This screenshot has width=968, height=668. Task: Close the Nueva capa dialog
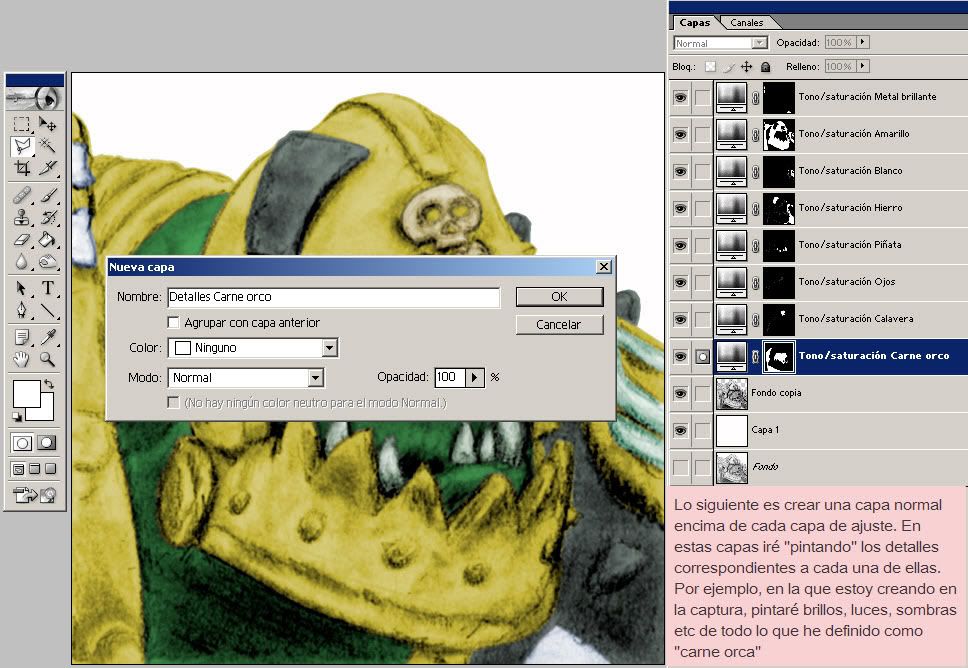tap(604, 266)
